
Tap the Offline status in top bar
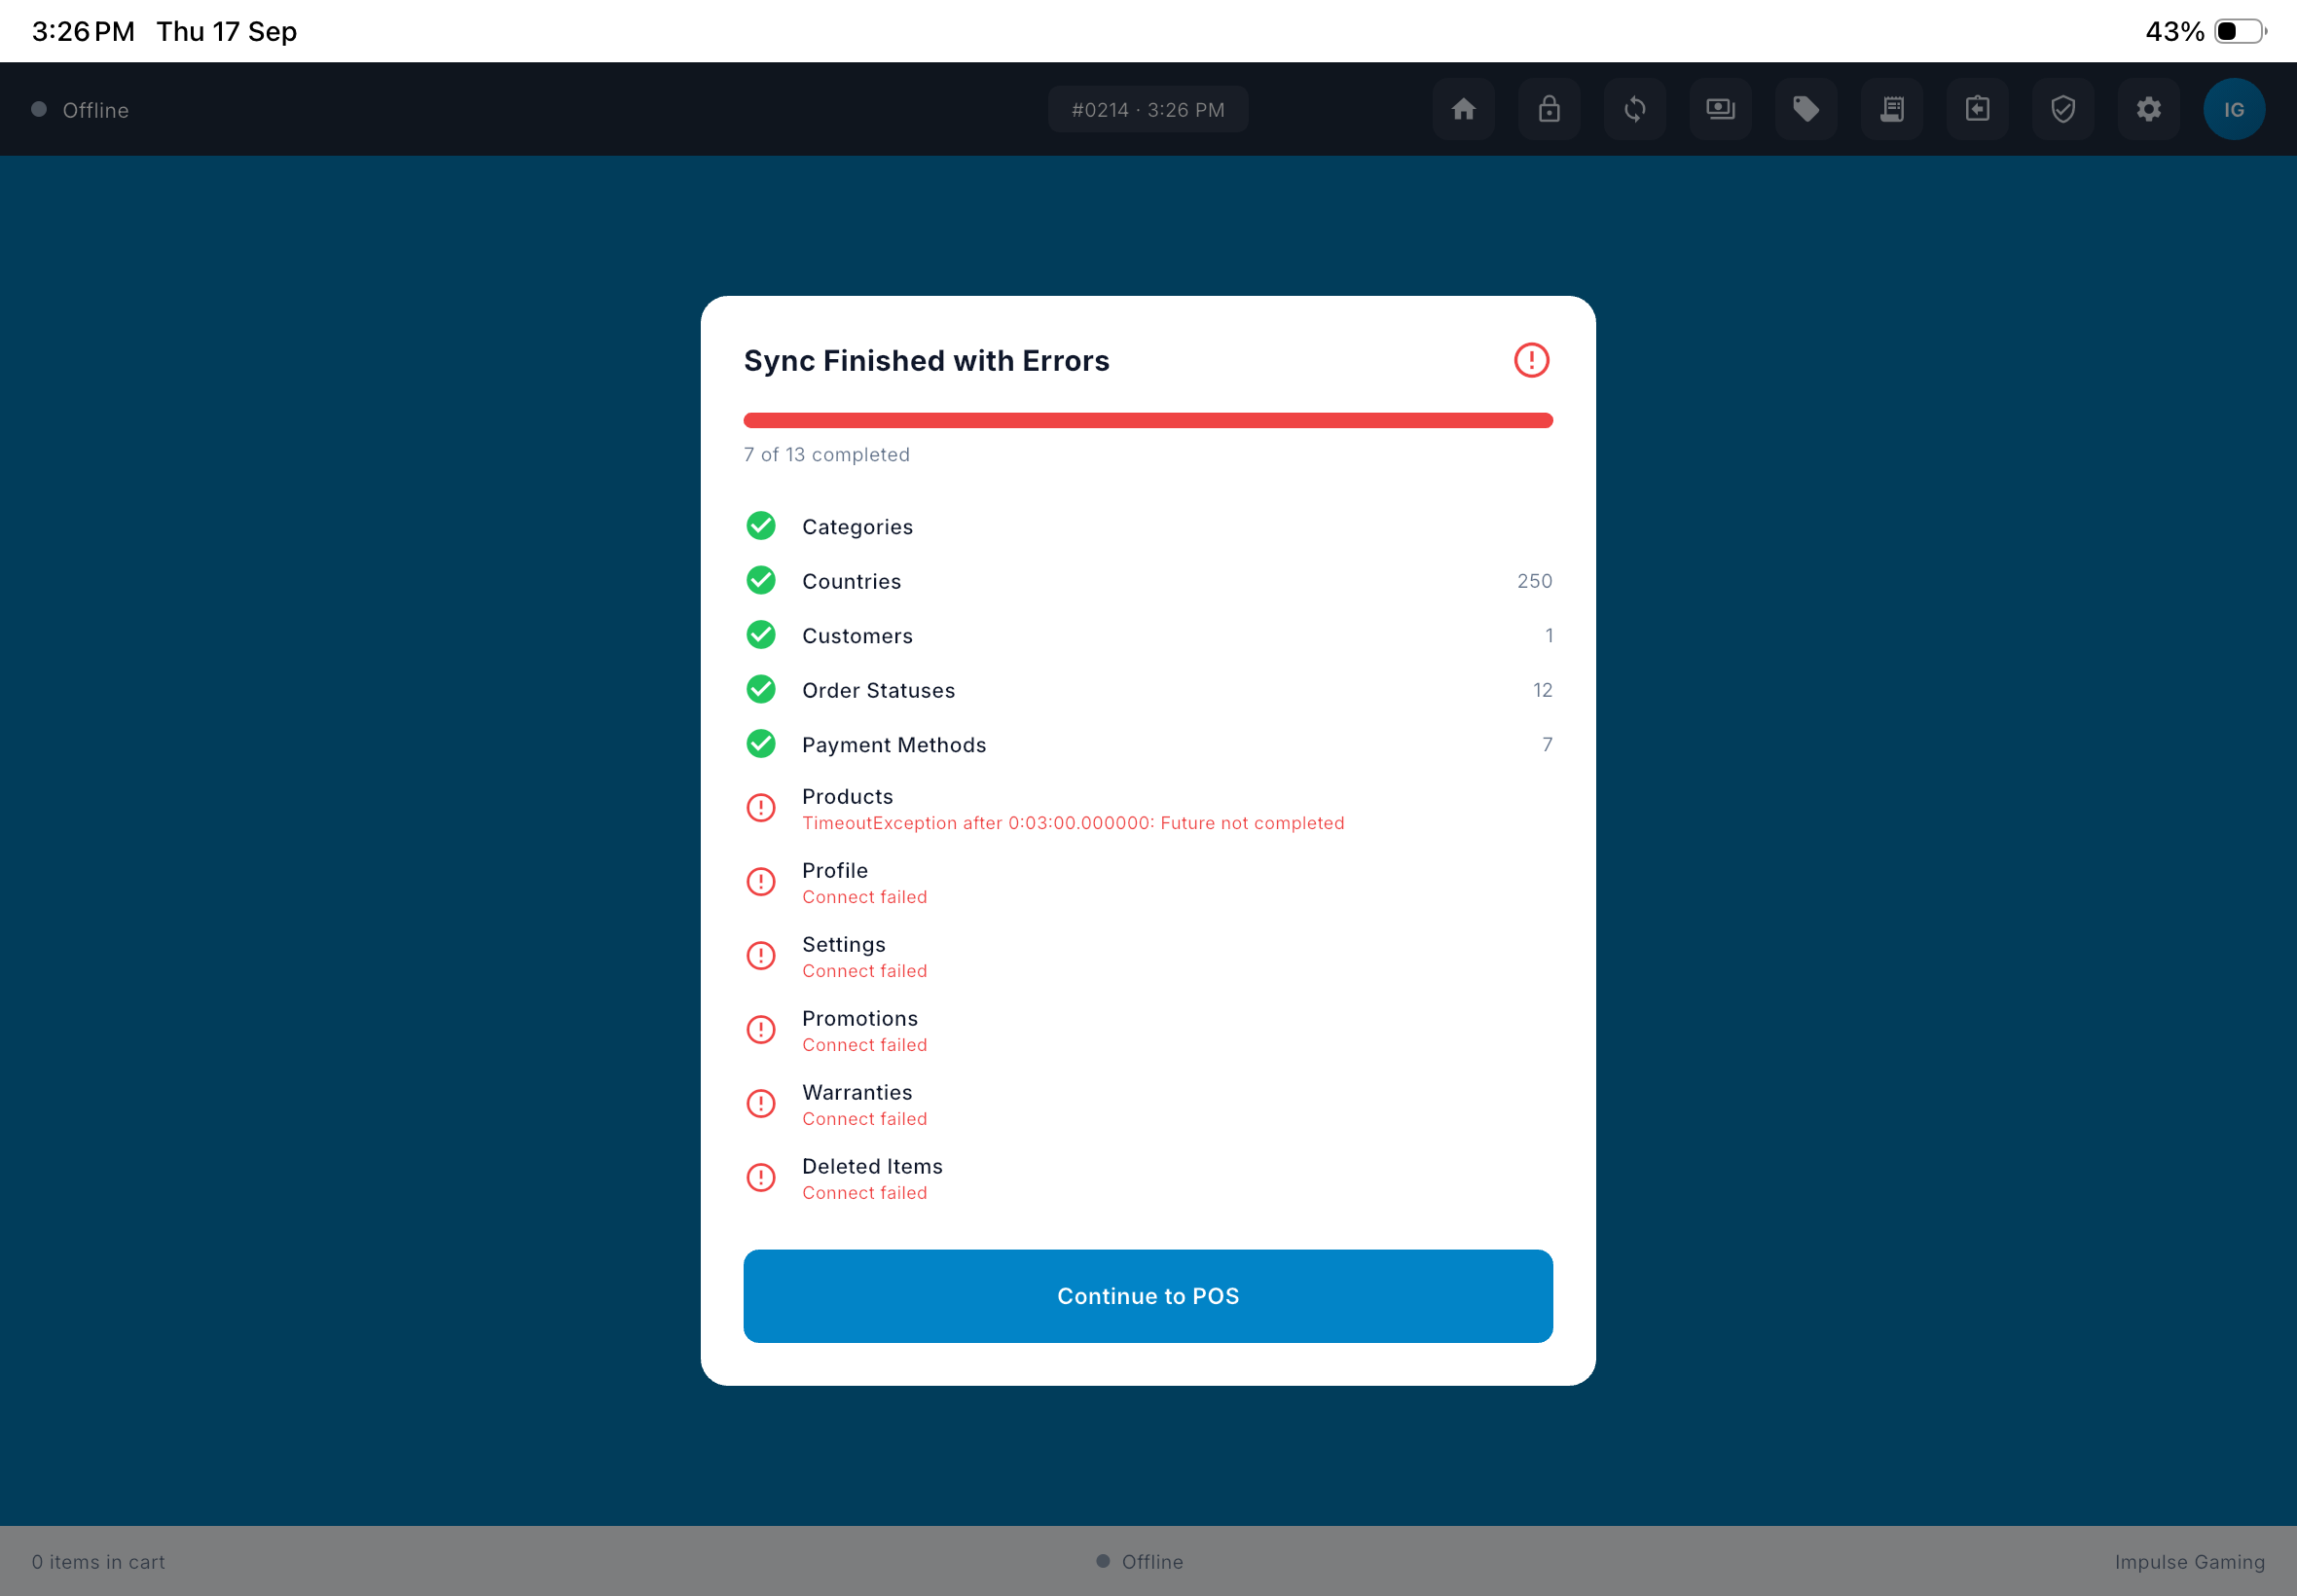point(80,110)
